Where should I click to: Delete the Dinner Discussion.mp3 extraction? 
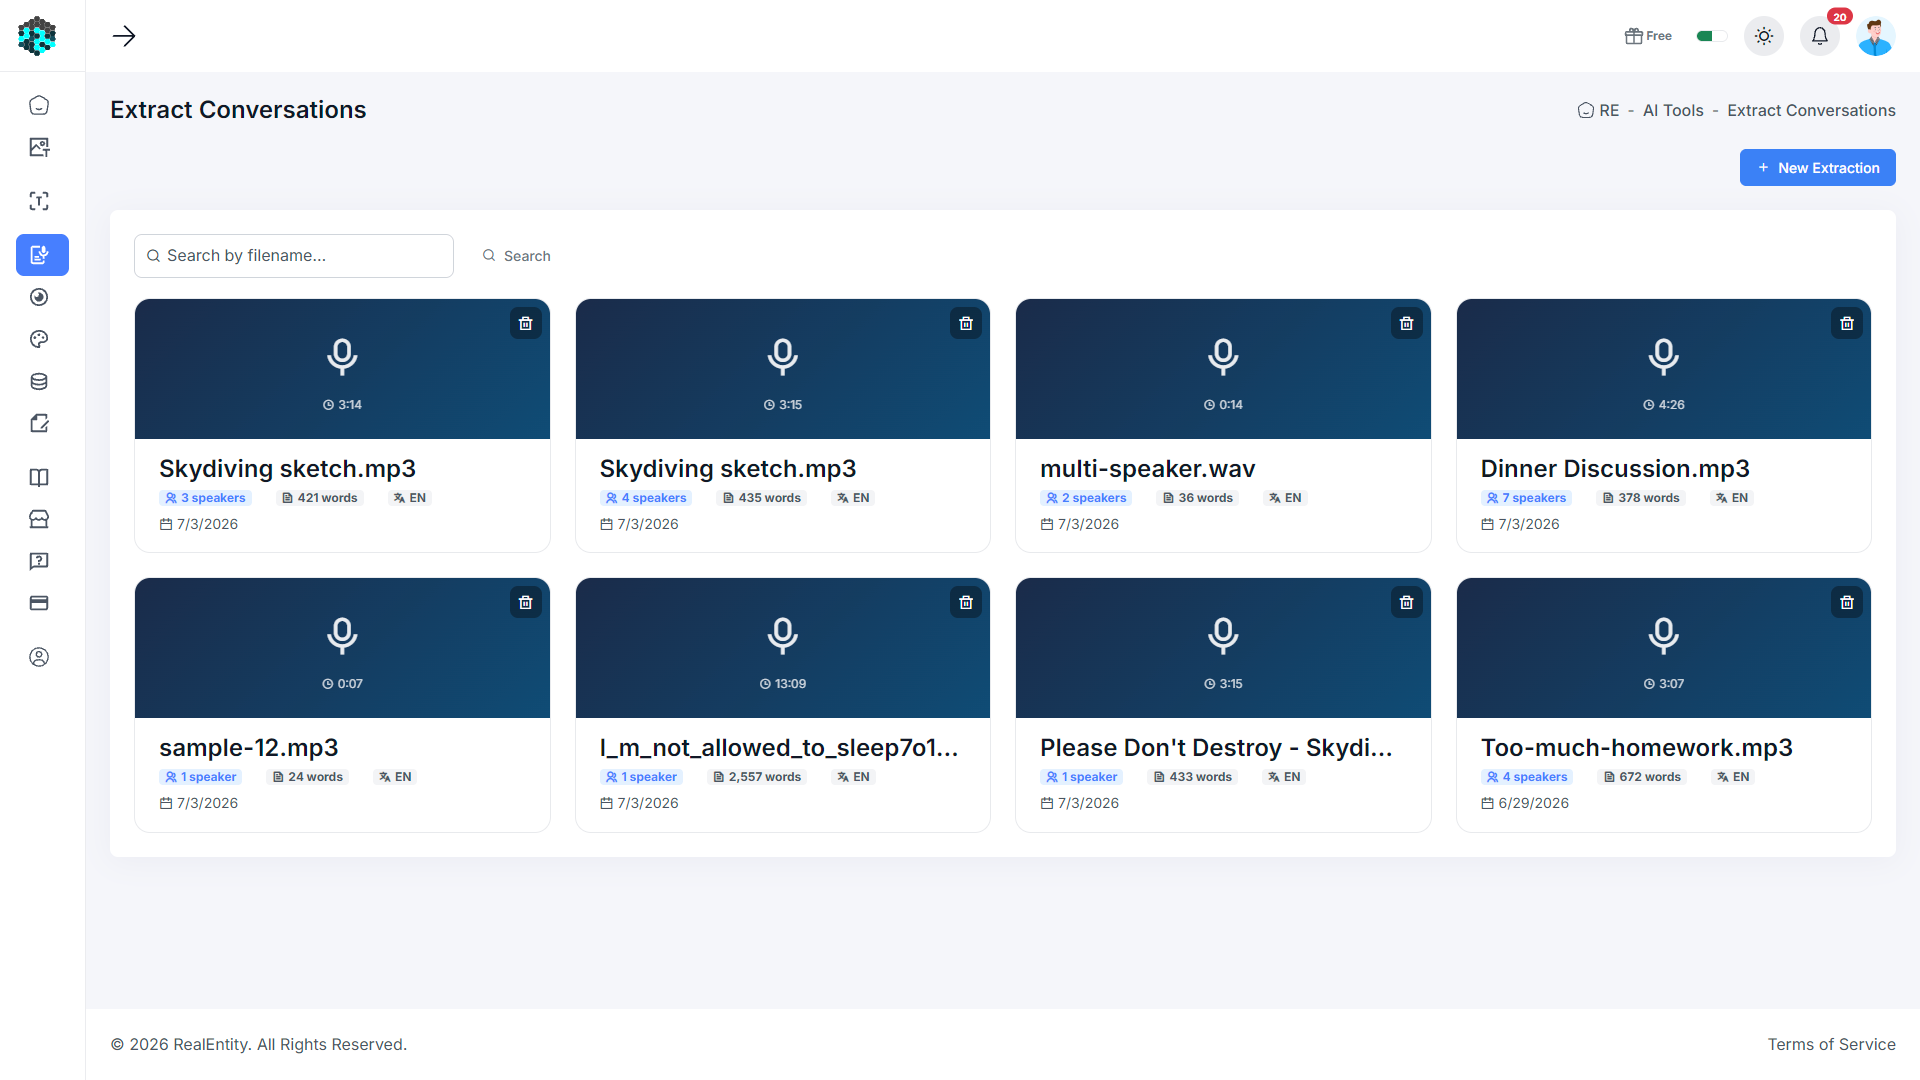(x=1846, y=324)
